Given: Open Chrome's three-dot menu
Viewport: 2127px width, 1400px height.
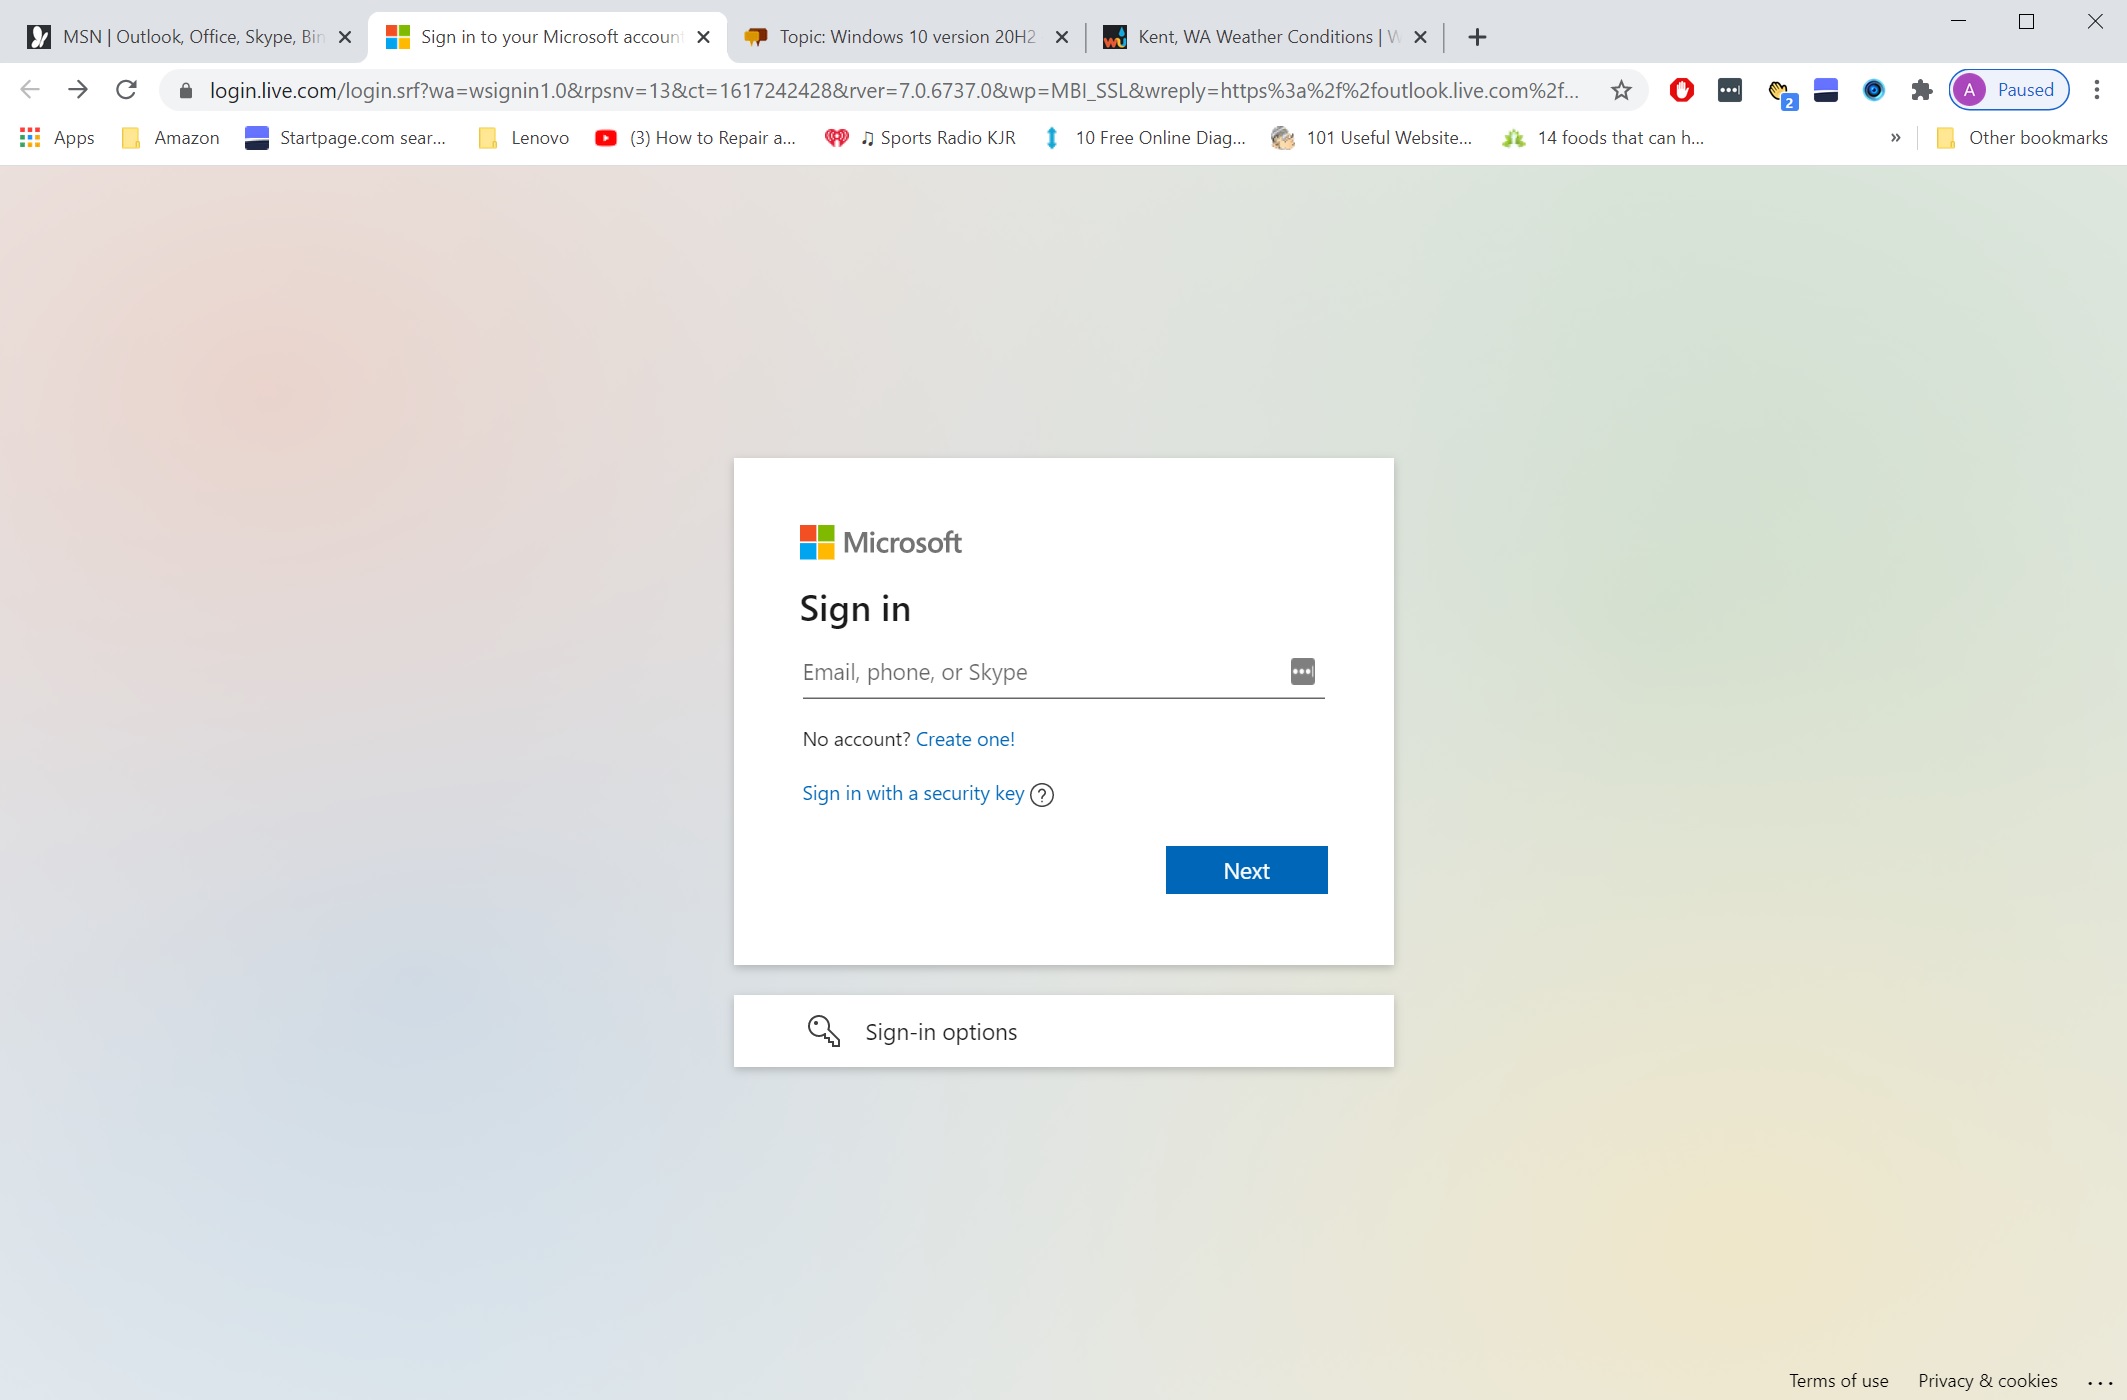Looking at the screenshot, I should coord(2097,90).
